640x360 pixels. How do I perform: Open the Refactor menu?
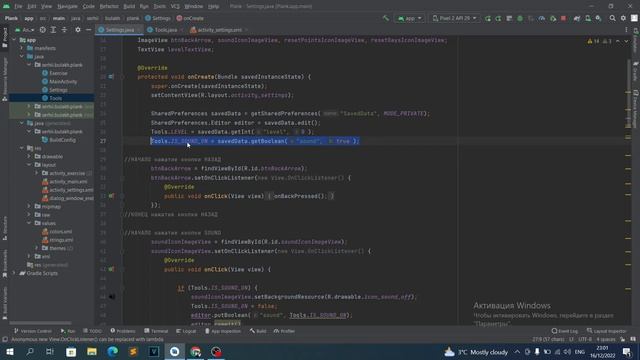(x=109, y=6)
